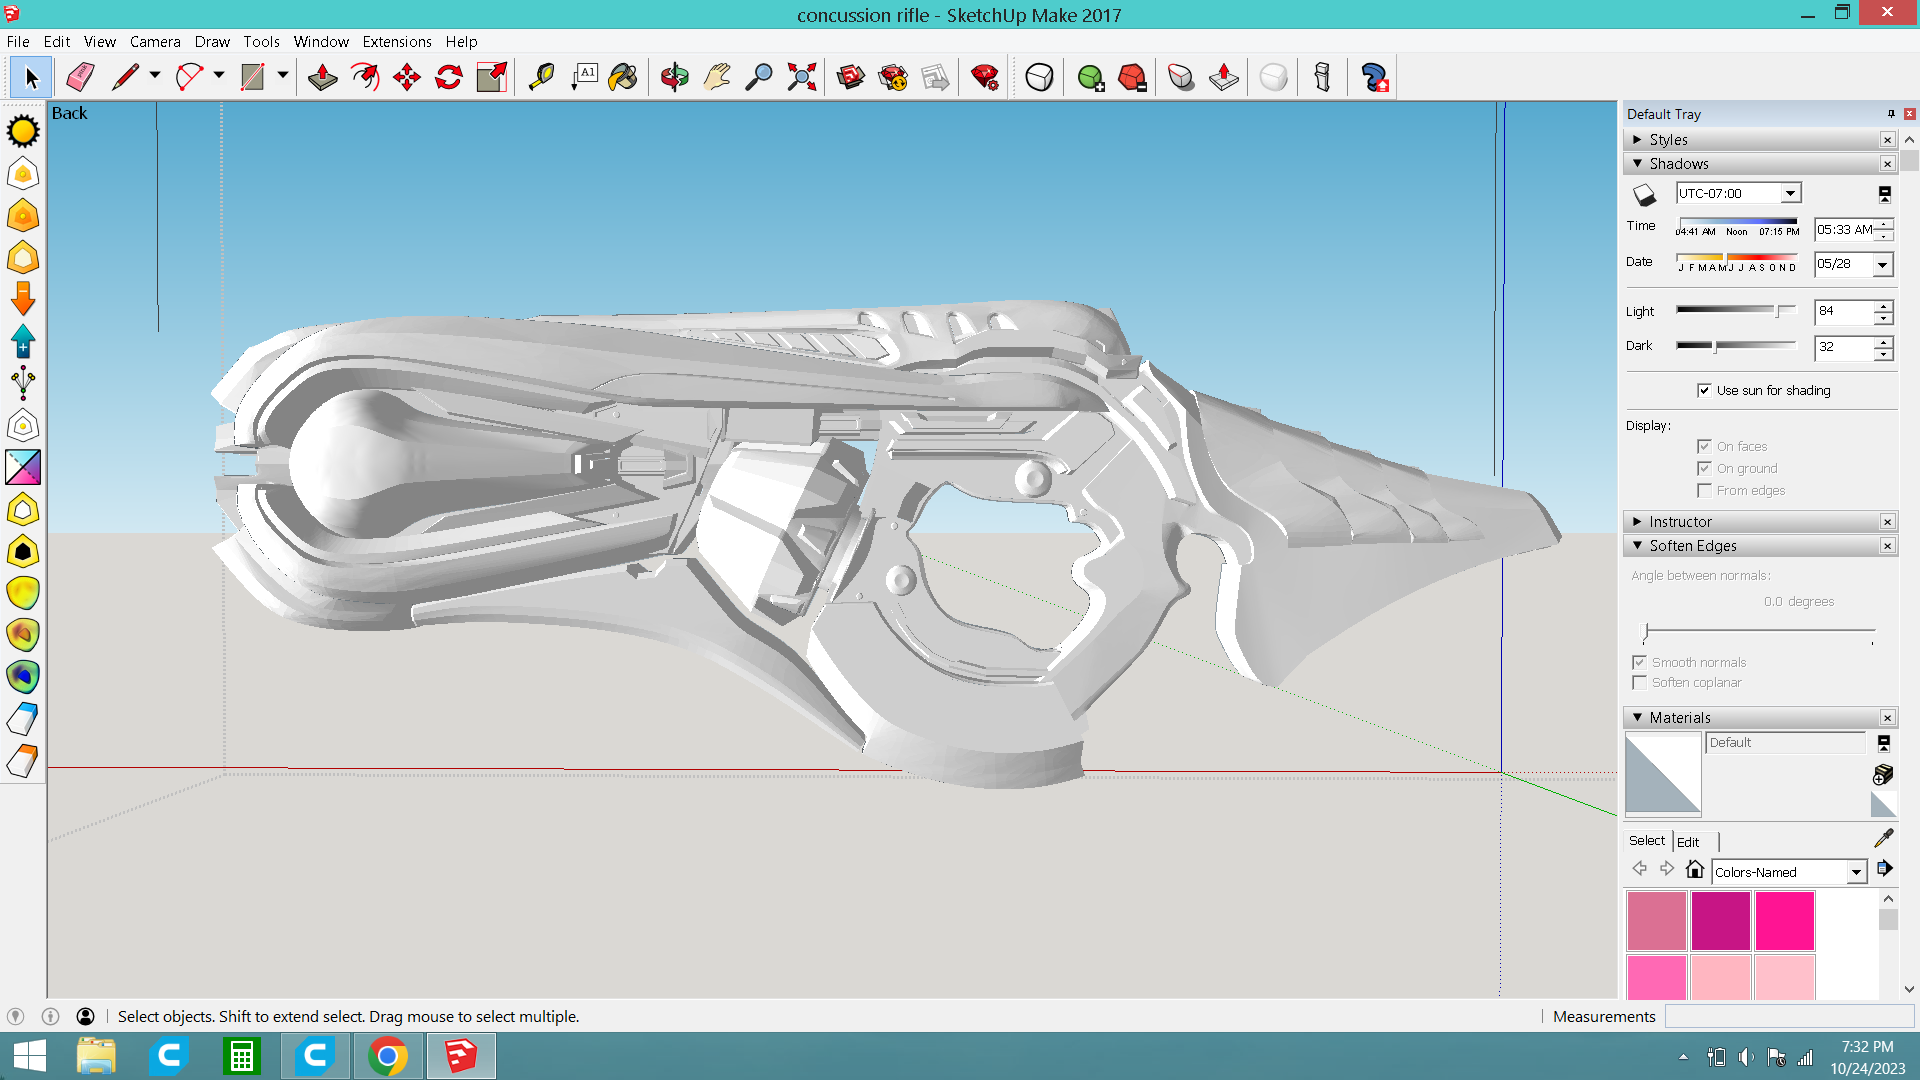The height and width of the screenshot is (1080, 1920).
Task: Pick the Eraser tool in top toolbar
Action: click(x=80, y=77)
